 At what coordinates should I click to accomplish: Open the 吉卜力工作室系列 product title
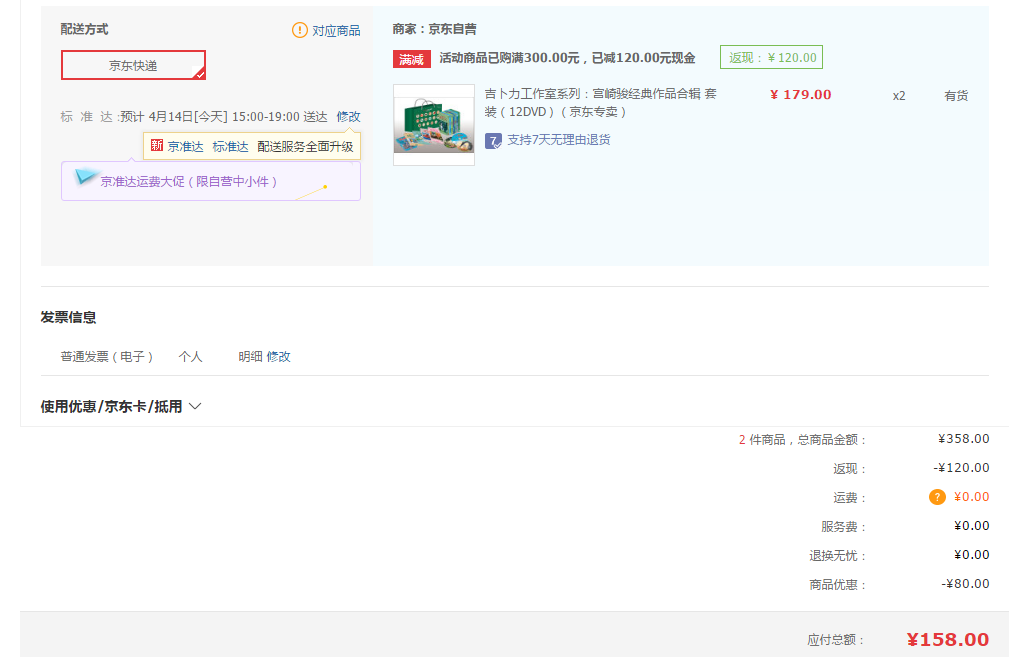[600, 102]
